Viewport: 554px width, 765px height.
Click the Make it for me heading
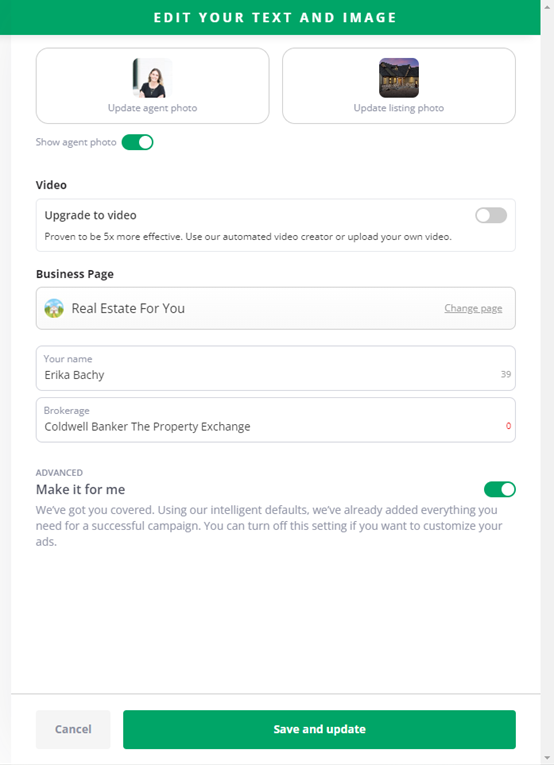(80, 489)
